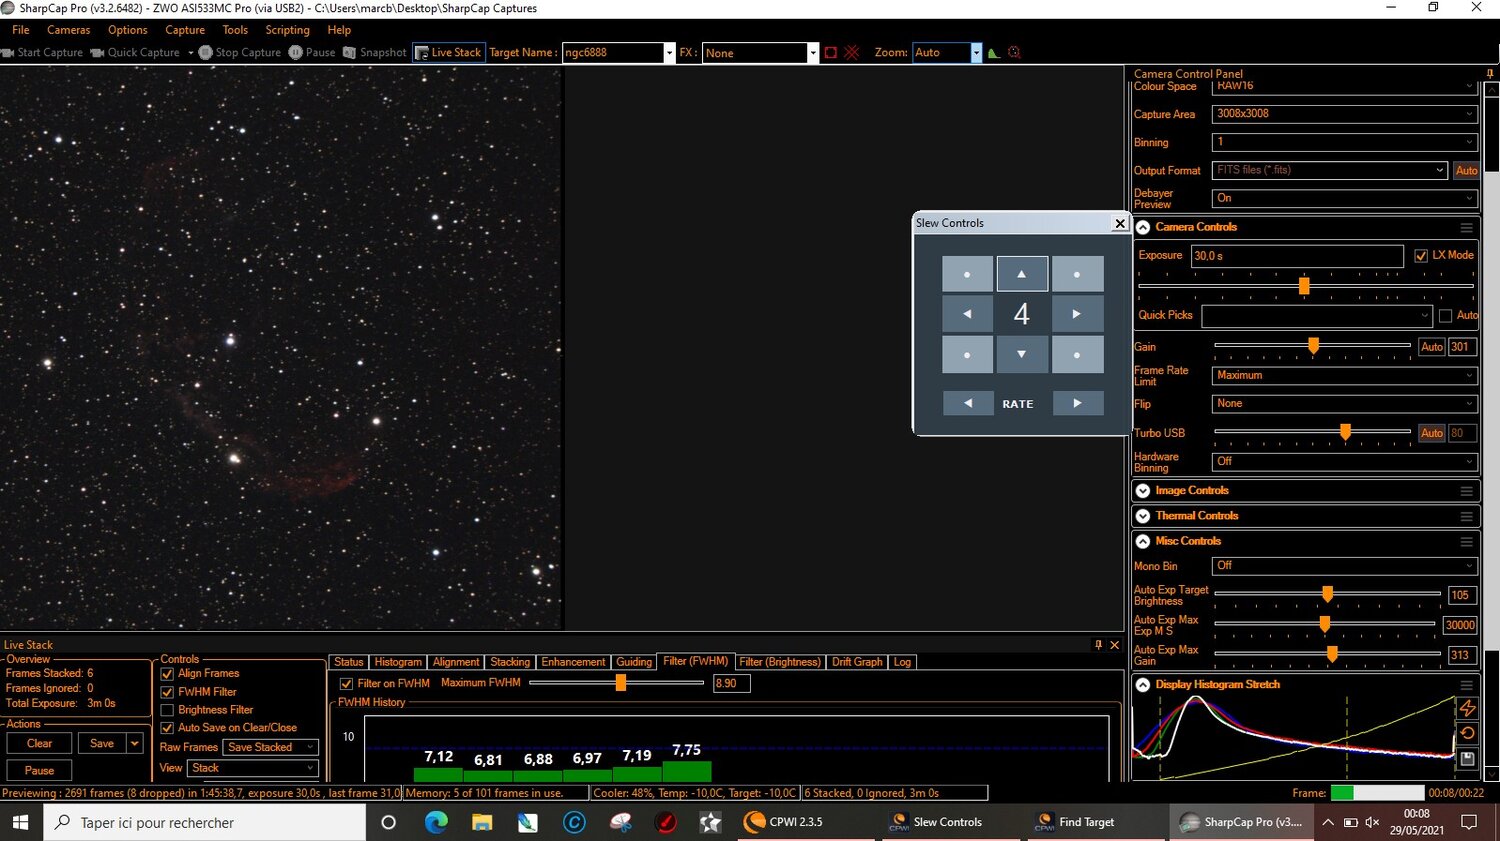This screenshot has width=1500, height=841.
Task: Click the Clear button in Actions
Action: [39, 744]
